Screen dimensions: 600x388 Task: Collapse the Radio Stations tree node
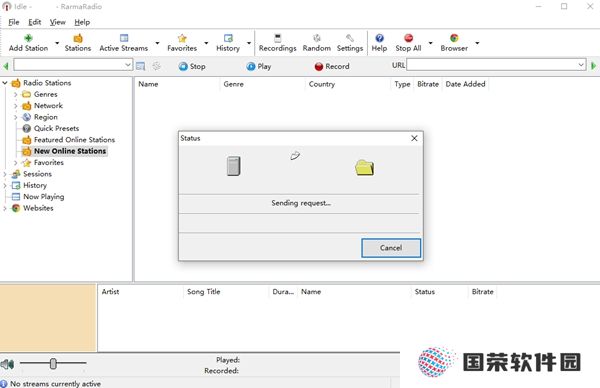click(x=5, y=83)
